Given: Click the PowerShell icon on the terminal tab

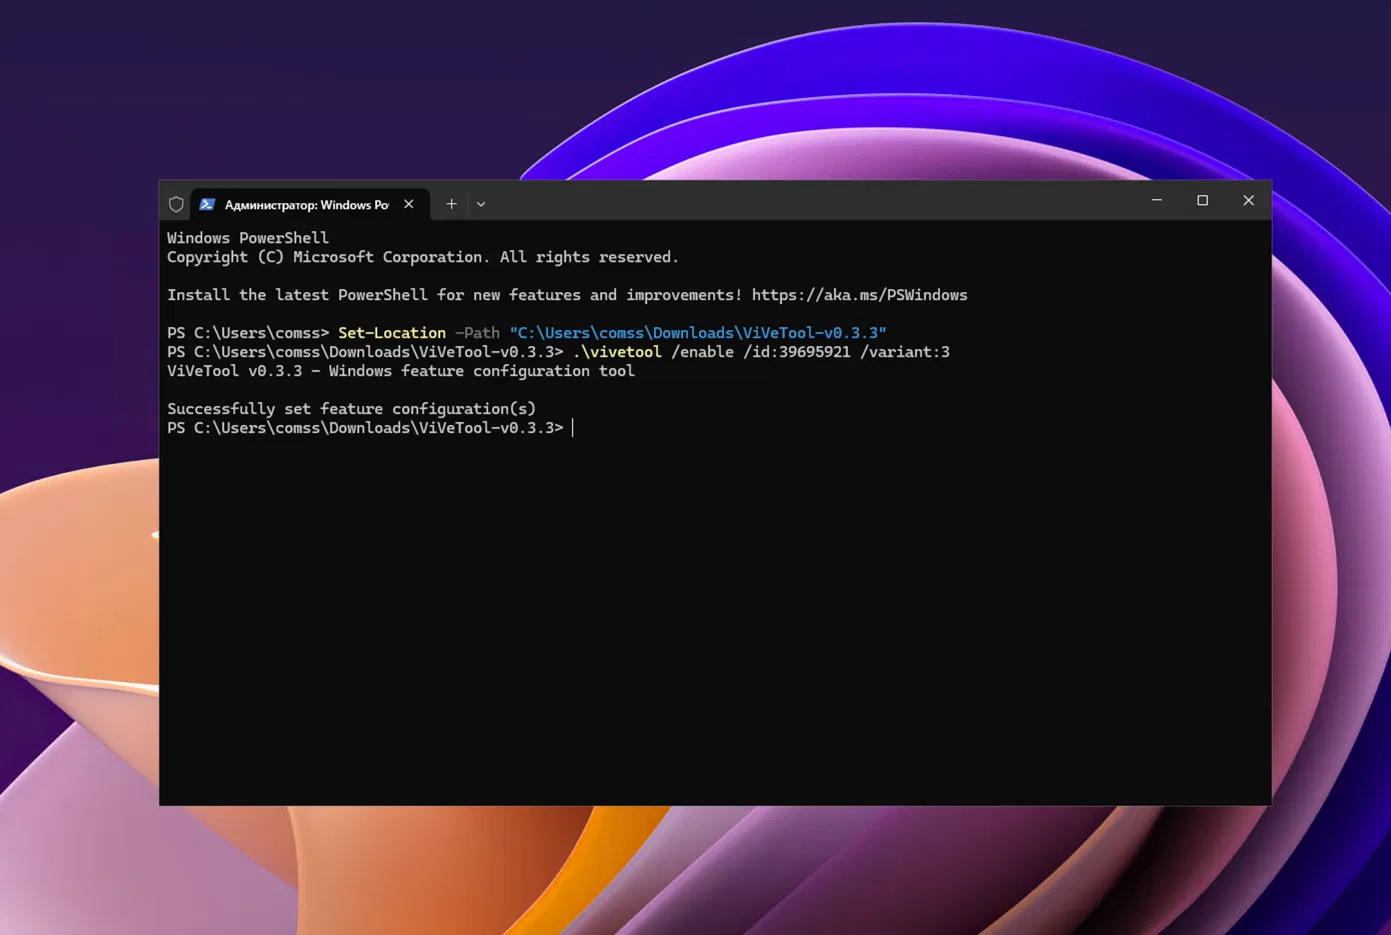Looking at the screenshot, I should click(x=207, y=204).
